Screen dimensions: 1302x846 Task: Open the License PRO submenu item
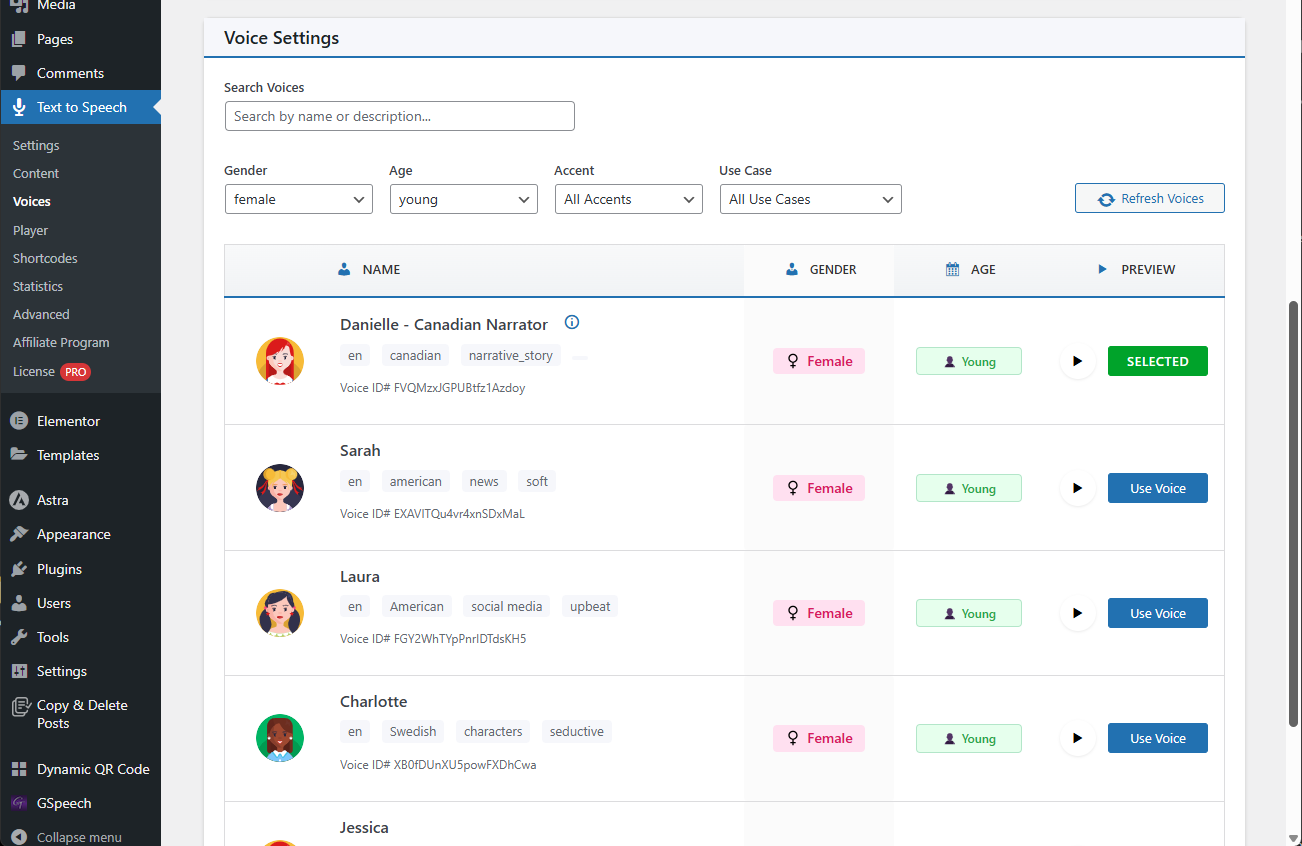(x=52, y=371)
